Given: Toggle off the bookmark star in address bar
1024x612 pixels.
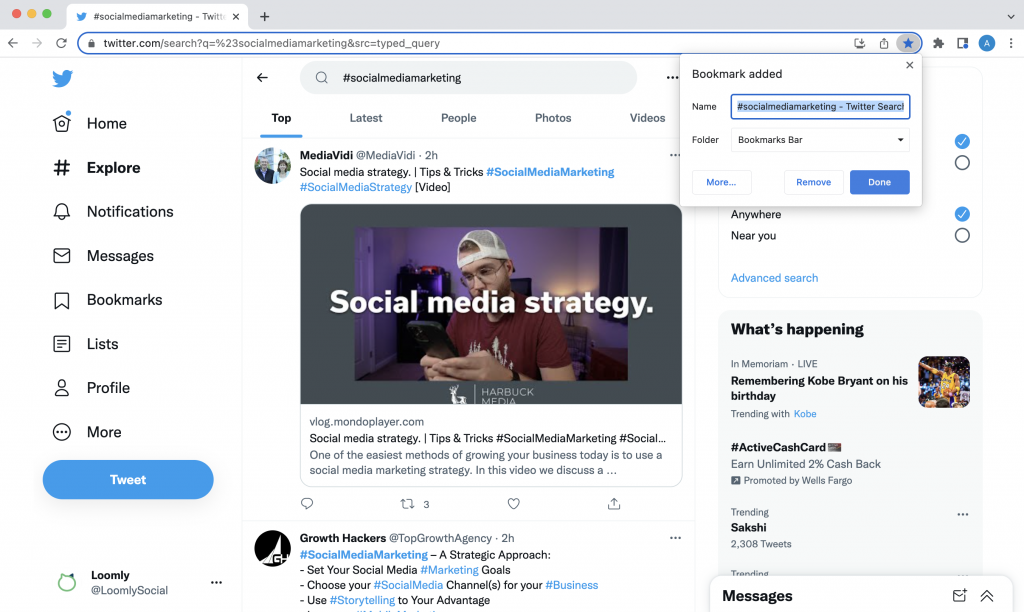Looking at the screenshot, I should 908,43.
